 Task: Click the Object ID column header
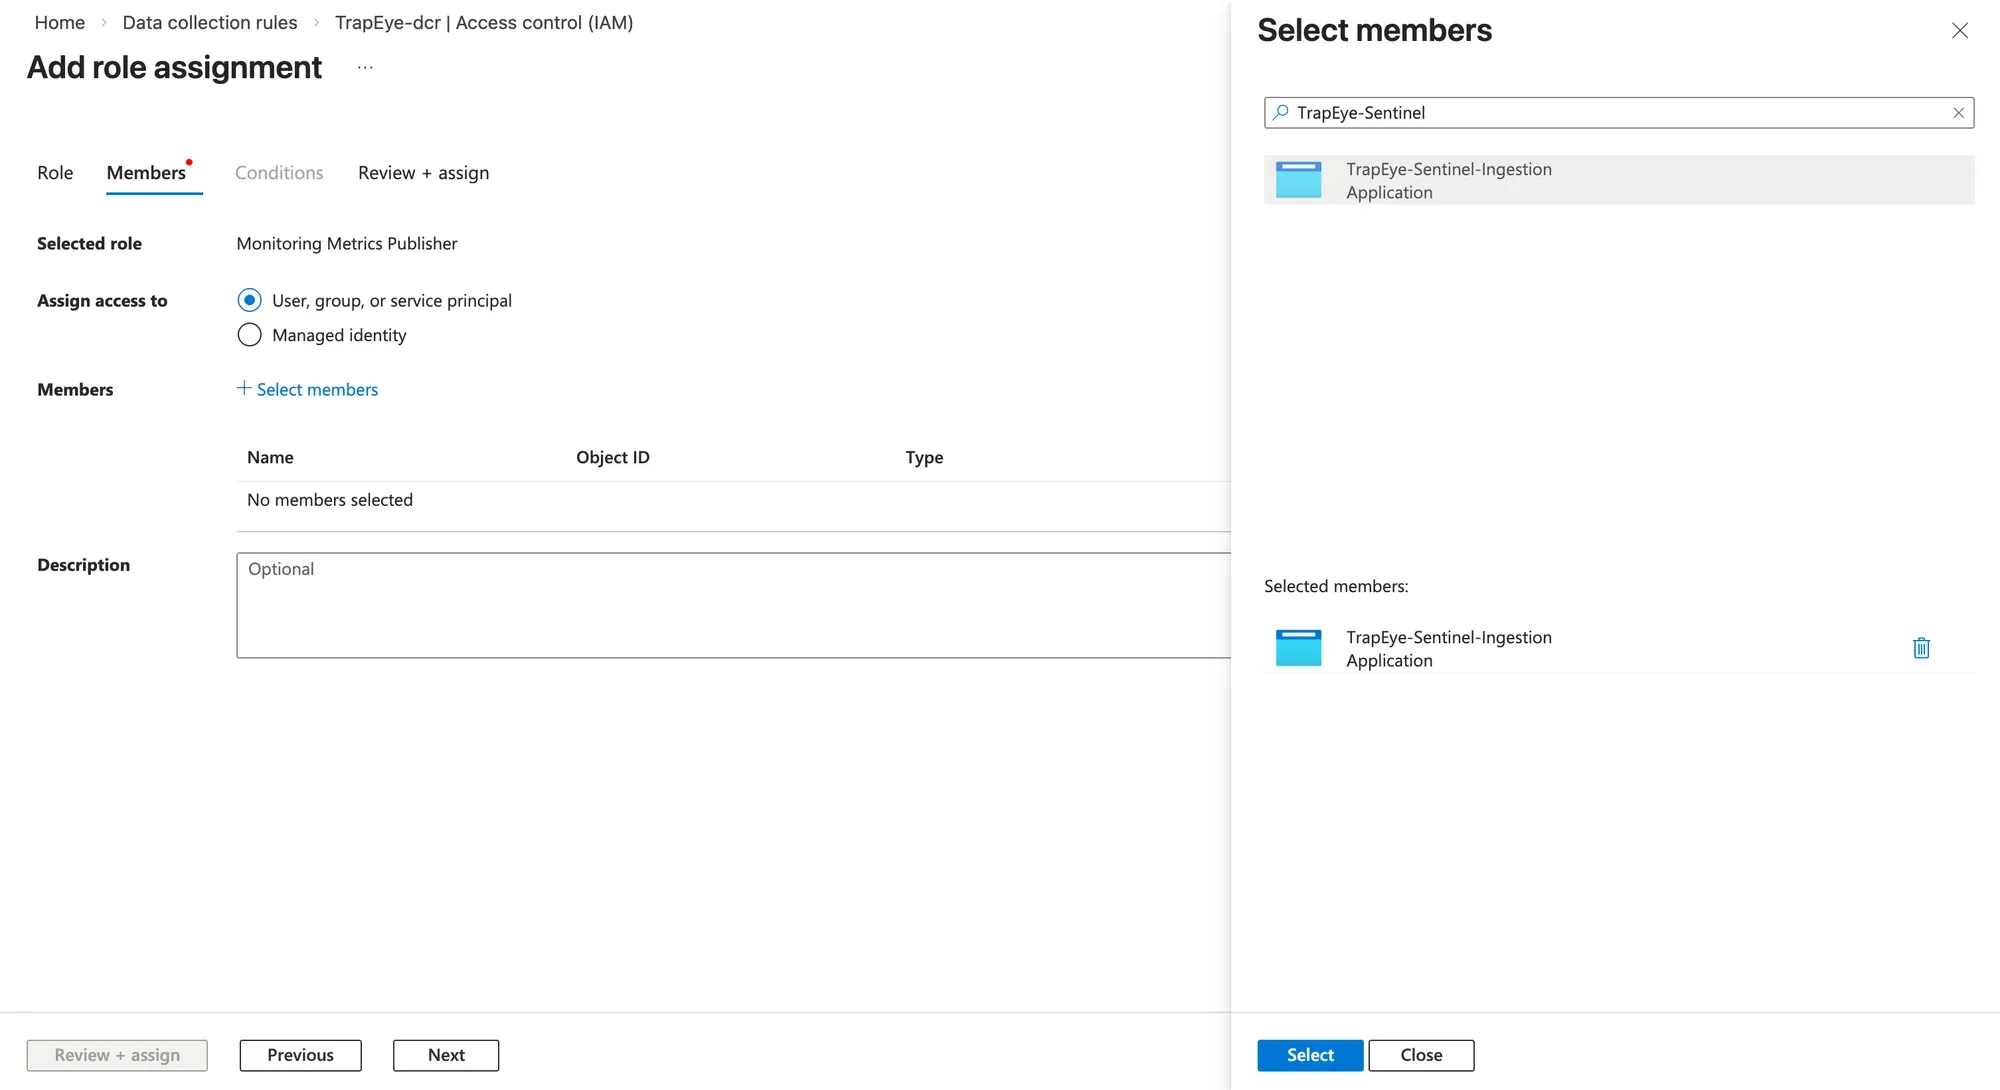point(613,457)
